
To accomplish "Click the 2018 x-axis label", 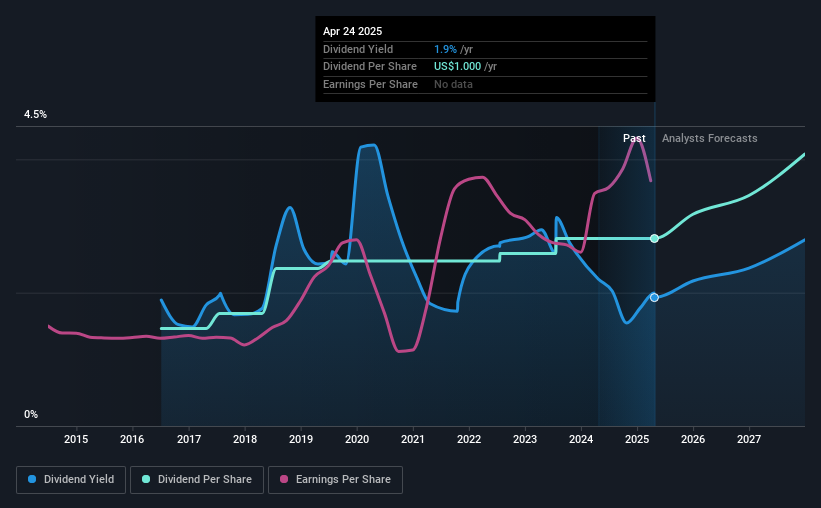I will click(x=245, y=439).
